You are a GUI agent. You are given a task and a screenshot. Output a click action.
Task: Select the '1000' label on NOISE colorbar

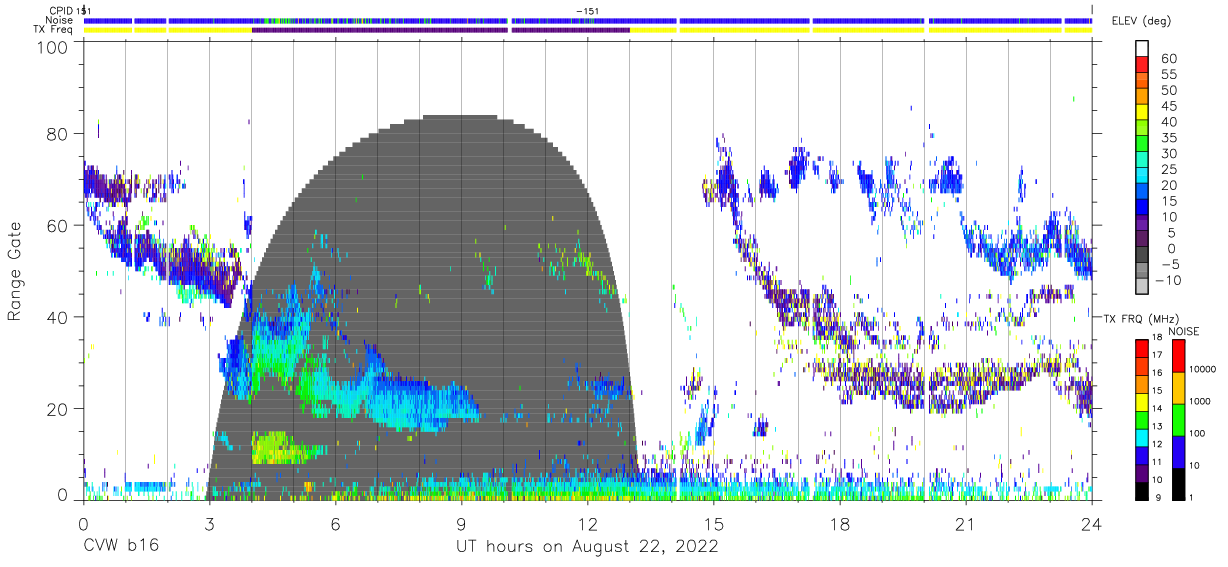[1200, 401]
